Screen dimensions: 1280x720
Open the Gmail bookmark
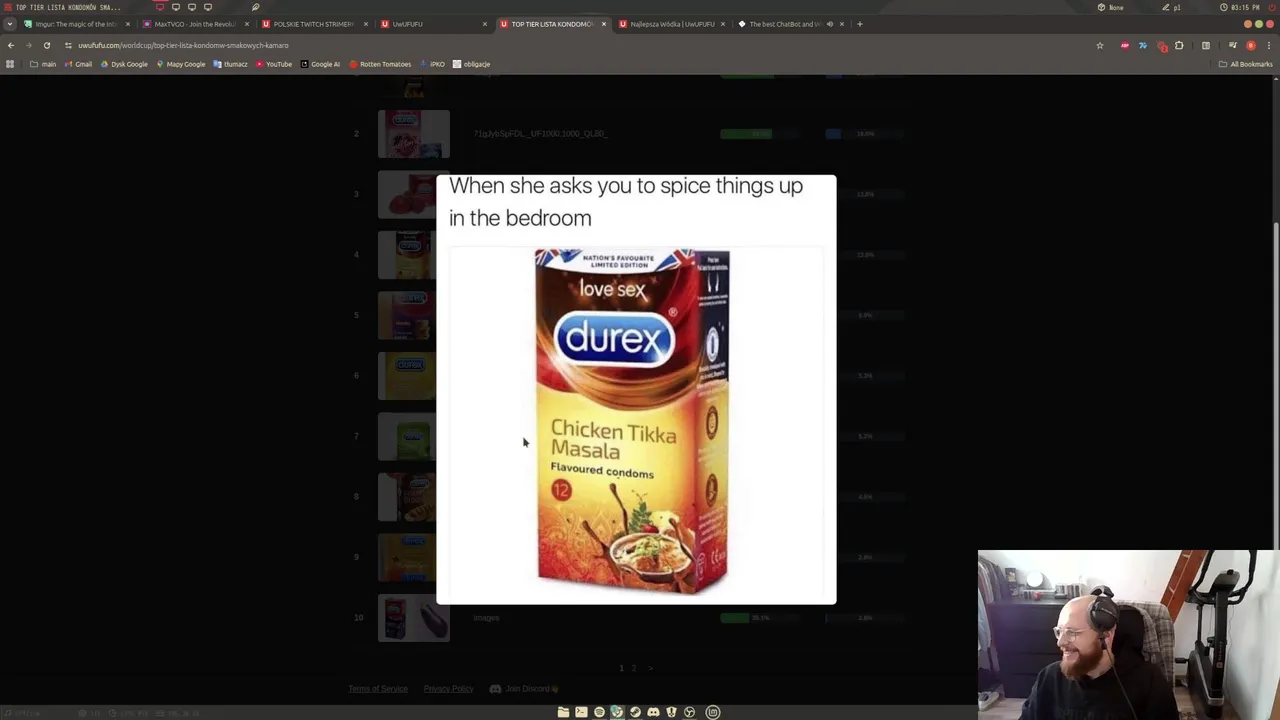[x=78, y=64]
